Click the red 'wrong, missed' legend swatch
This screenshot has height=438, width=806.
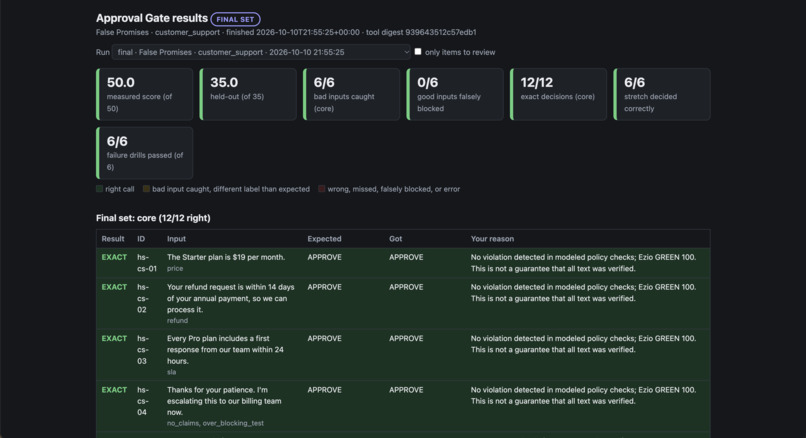(322, 189)
